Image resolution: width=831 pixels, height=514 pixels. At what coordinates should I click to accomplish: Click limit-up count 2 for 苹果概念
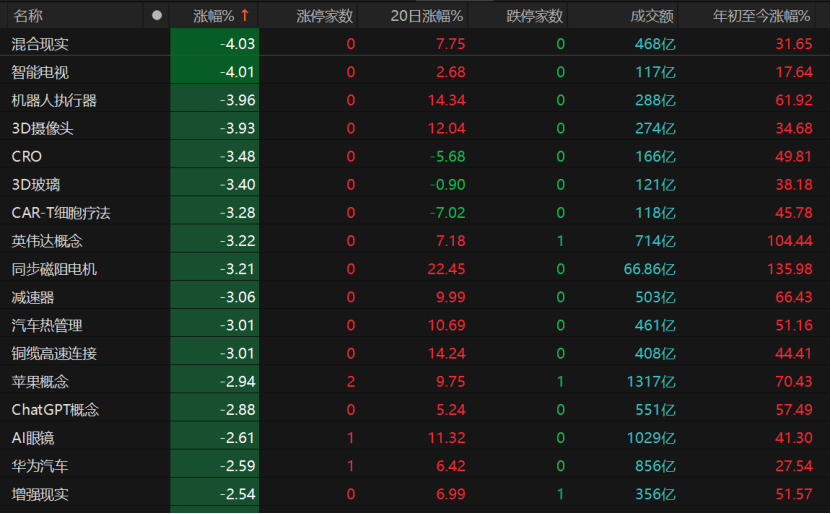point(350,381)
